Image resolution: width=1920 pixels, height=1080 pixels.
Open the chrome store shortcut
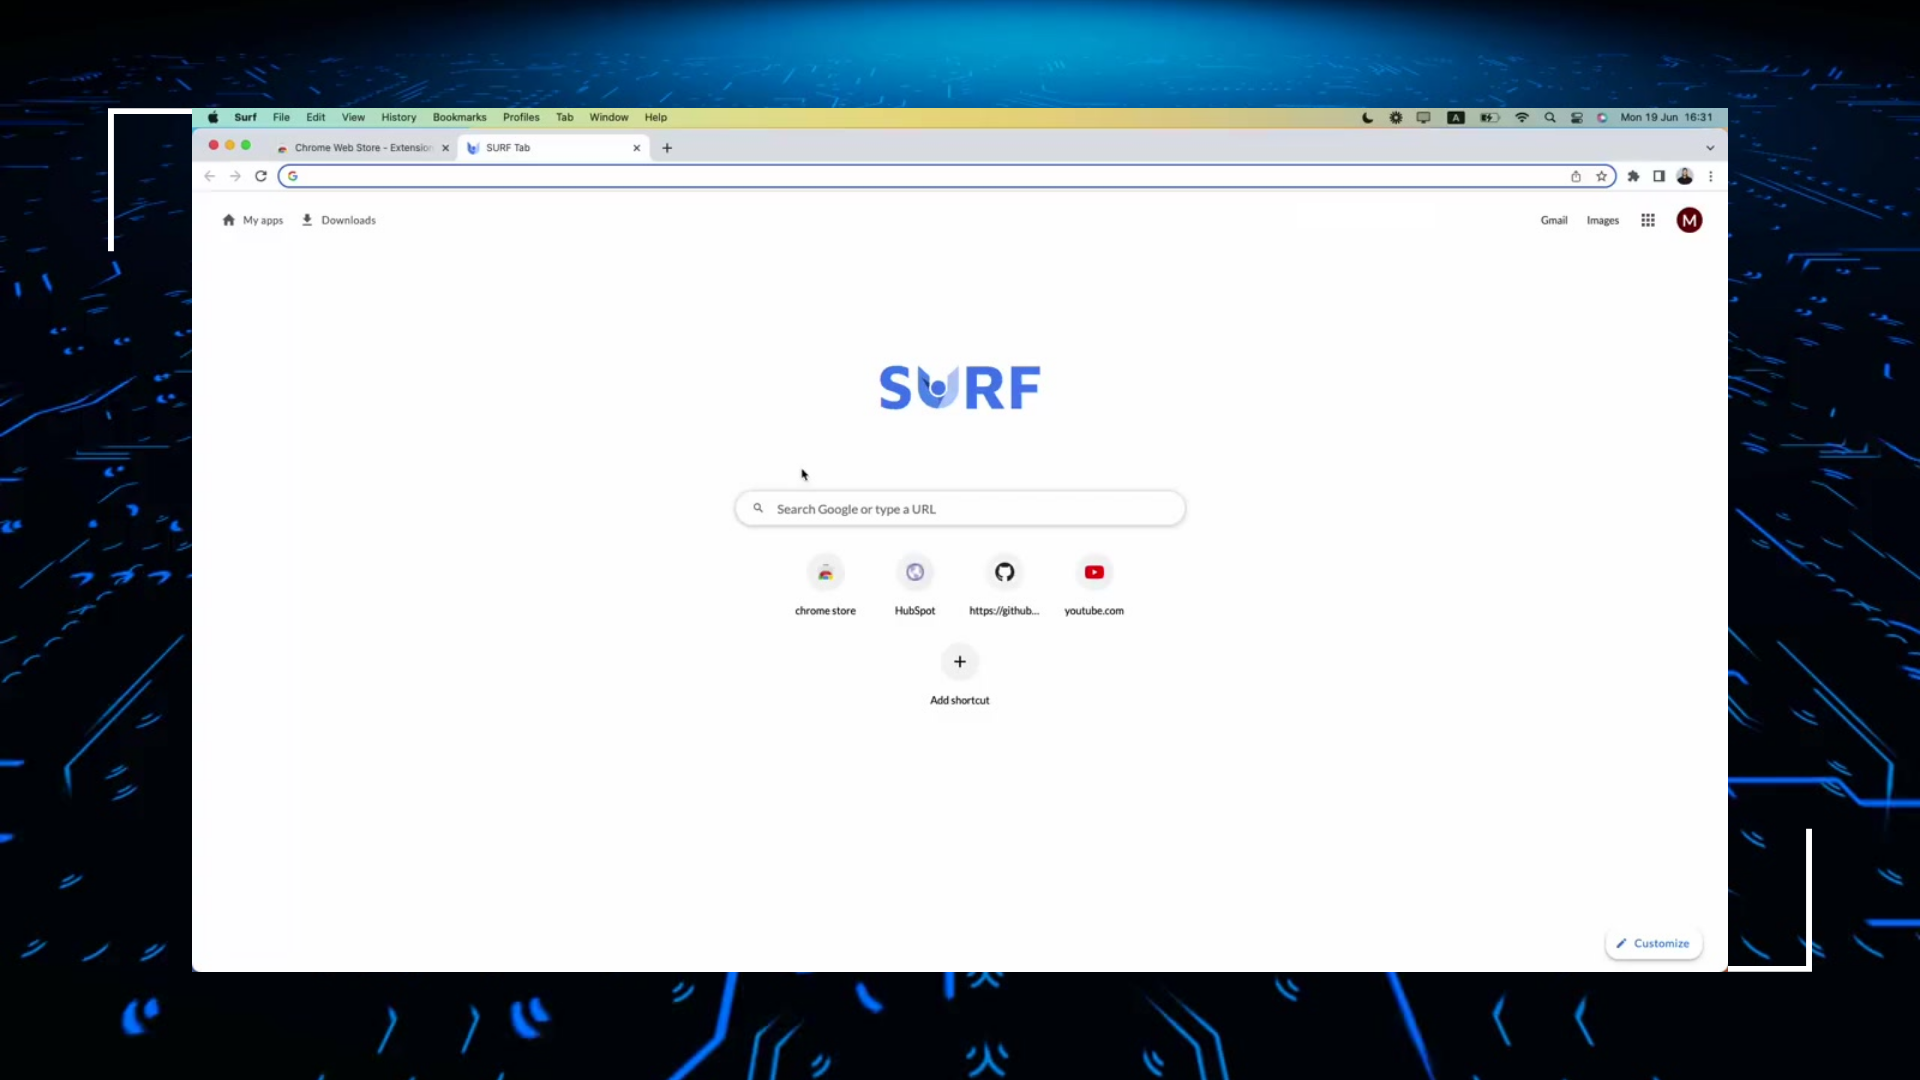click(825, 572)
